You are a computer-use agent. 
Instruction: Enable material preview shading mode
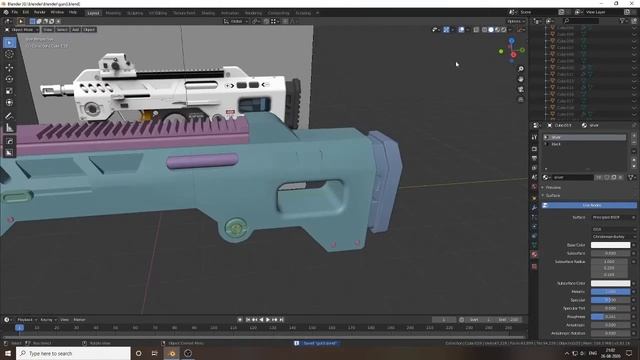pyautogui.click(x=497, y=29)
